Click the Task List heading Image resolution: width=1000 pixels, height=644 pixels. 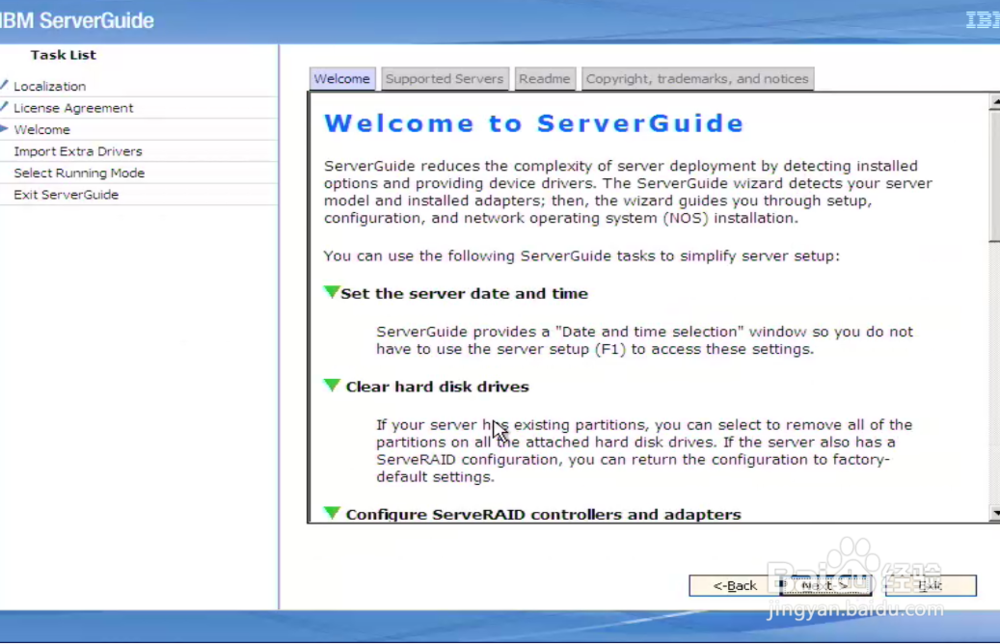[63, 55]
